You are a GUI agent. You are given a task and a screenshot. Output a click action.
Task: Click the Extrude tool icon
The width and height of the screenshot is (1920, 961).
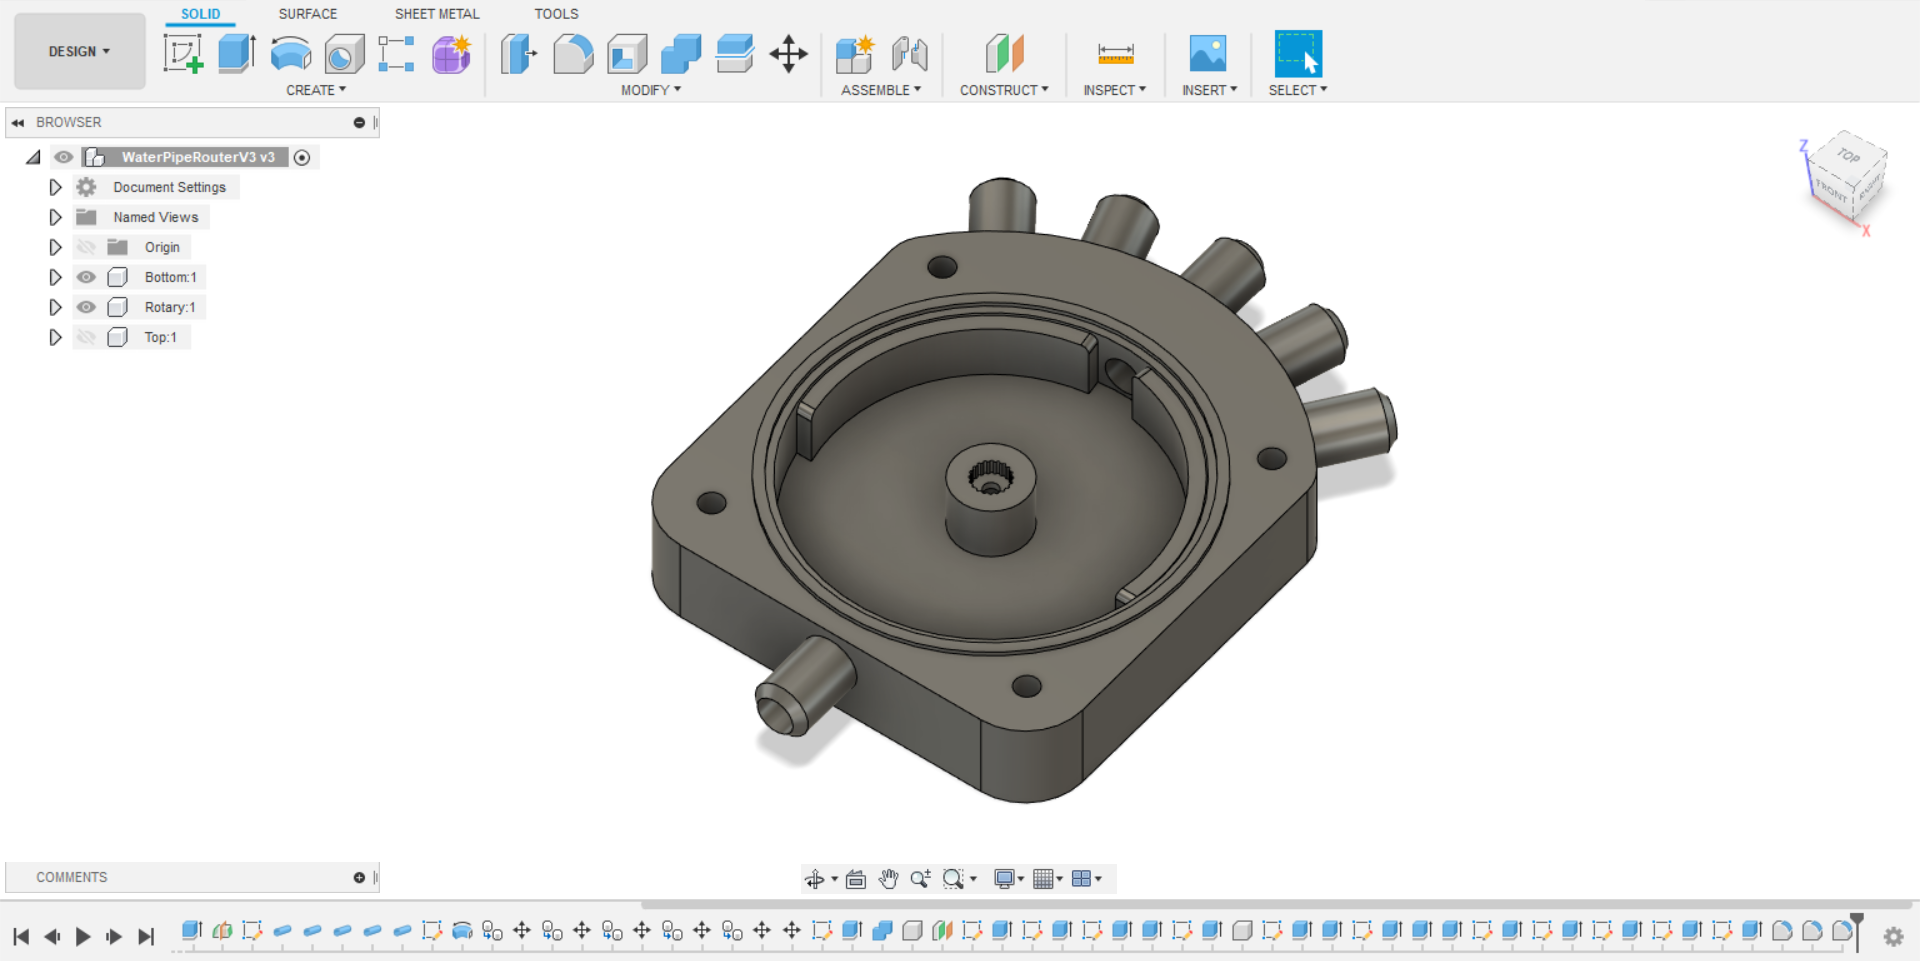[x=237, y=54]
